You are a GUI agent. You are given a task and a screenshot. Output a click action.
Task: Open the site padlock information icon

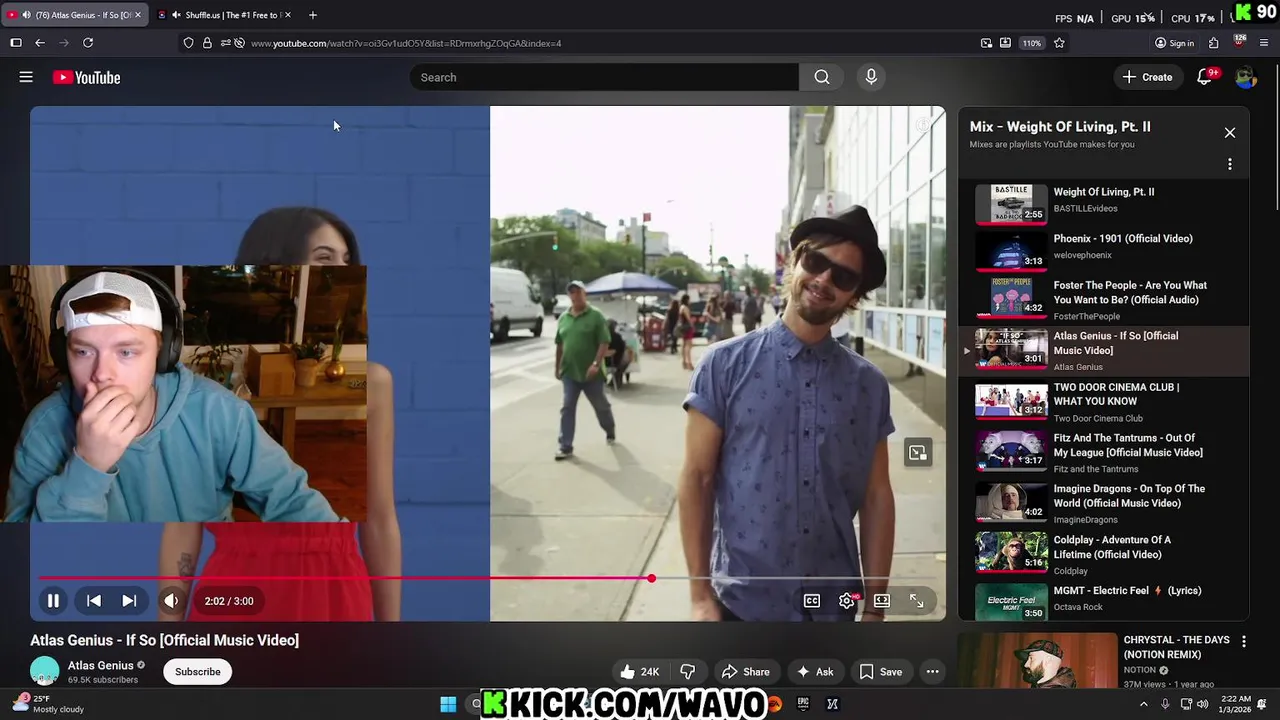coord(207,43)
